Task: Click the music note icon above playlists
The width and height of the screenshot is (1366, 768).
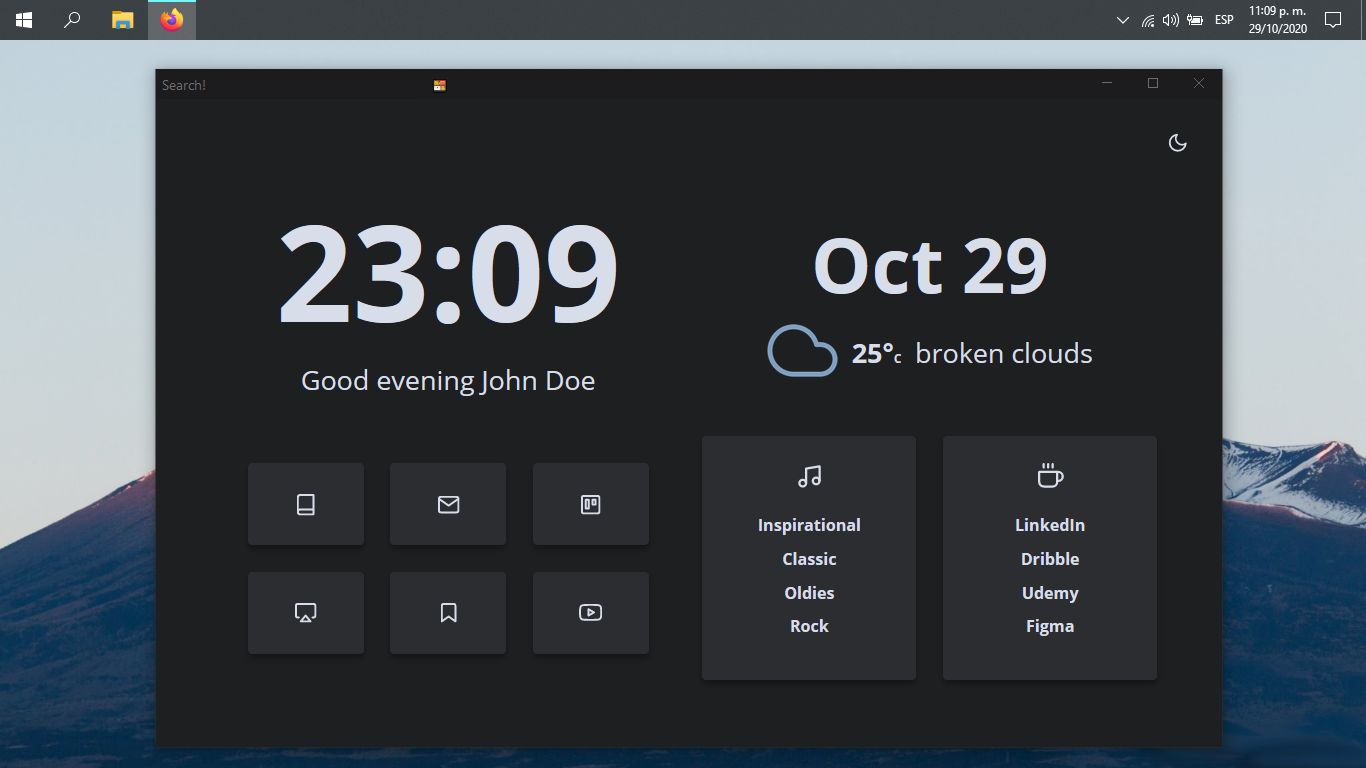Action: click(809, 476)
